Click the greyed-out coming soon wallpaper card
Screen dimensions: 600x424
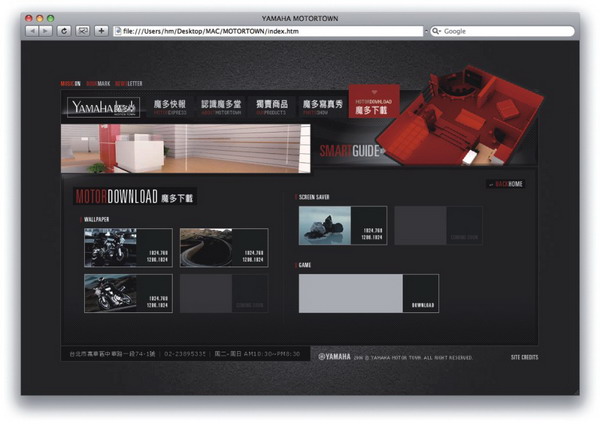224,293
